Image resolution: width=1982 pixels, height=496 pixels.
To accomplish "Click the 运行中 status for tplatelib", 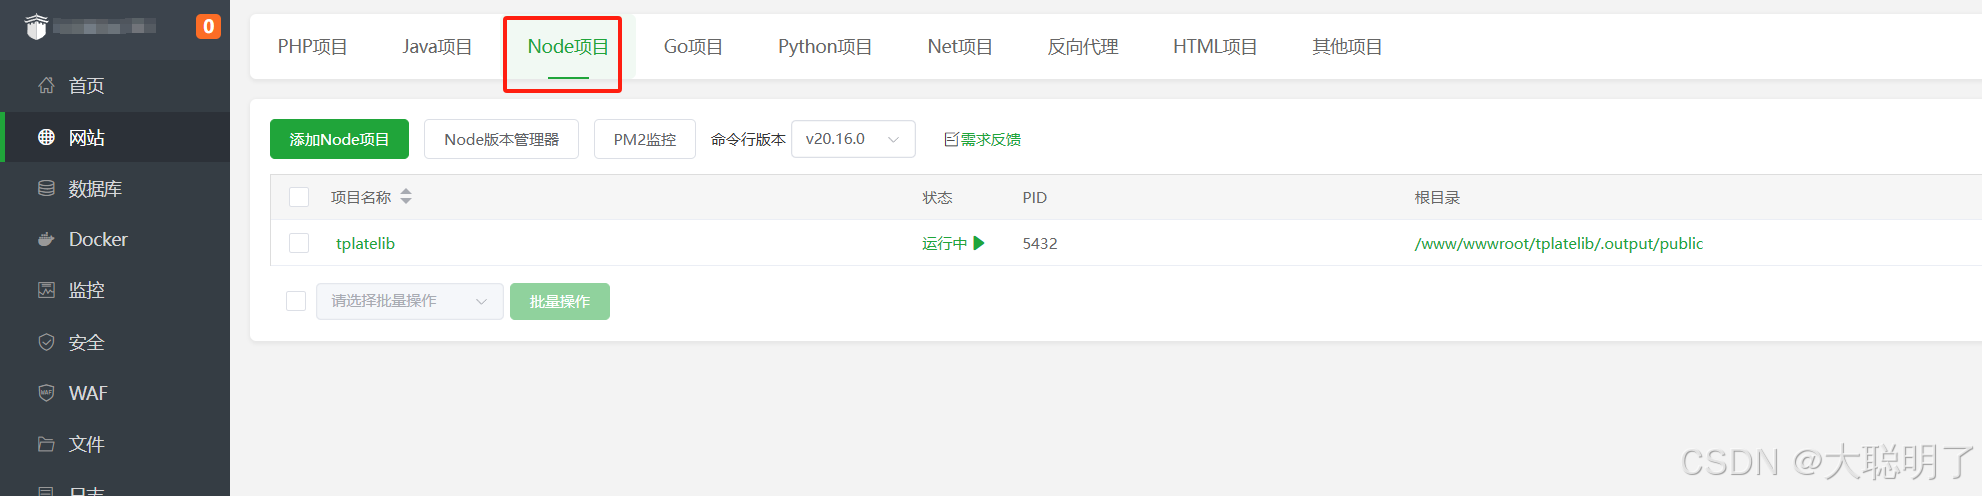I will pyautogui.click(x=944, y=243).
